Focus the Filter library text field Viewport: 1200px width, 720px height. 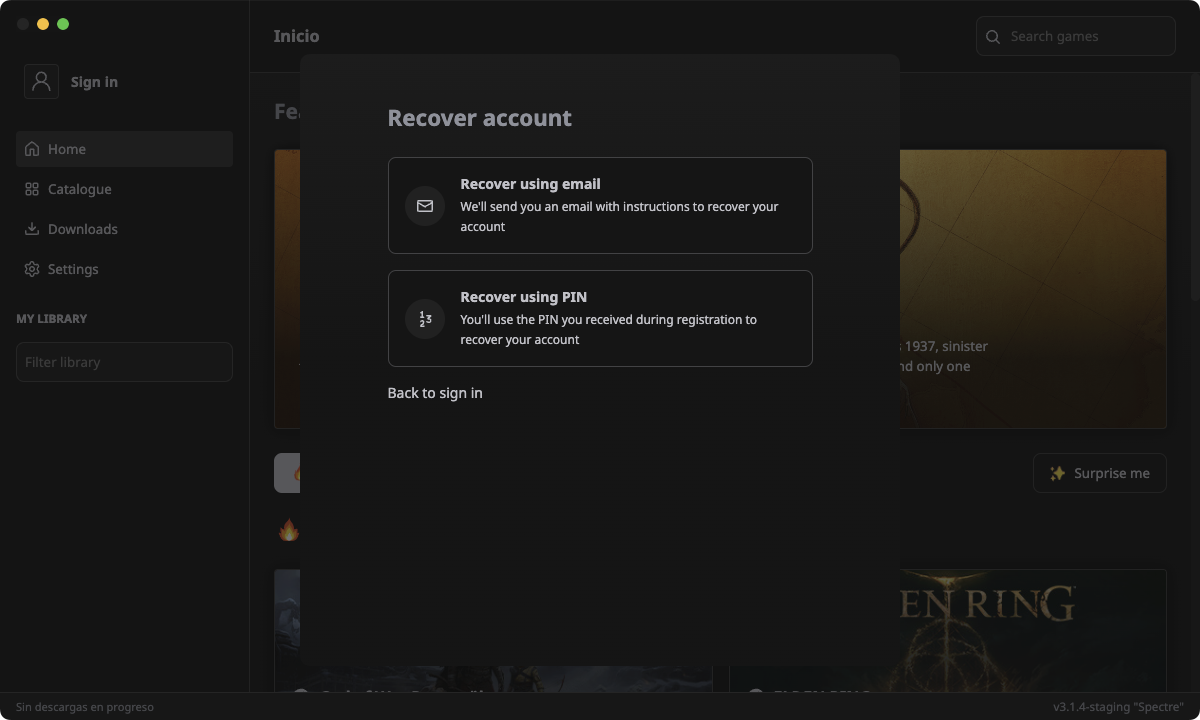coord(124,362)
